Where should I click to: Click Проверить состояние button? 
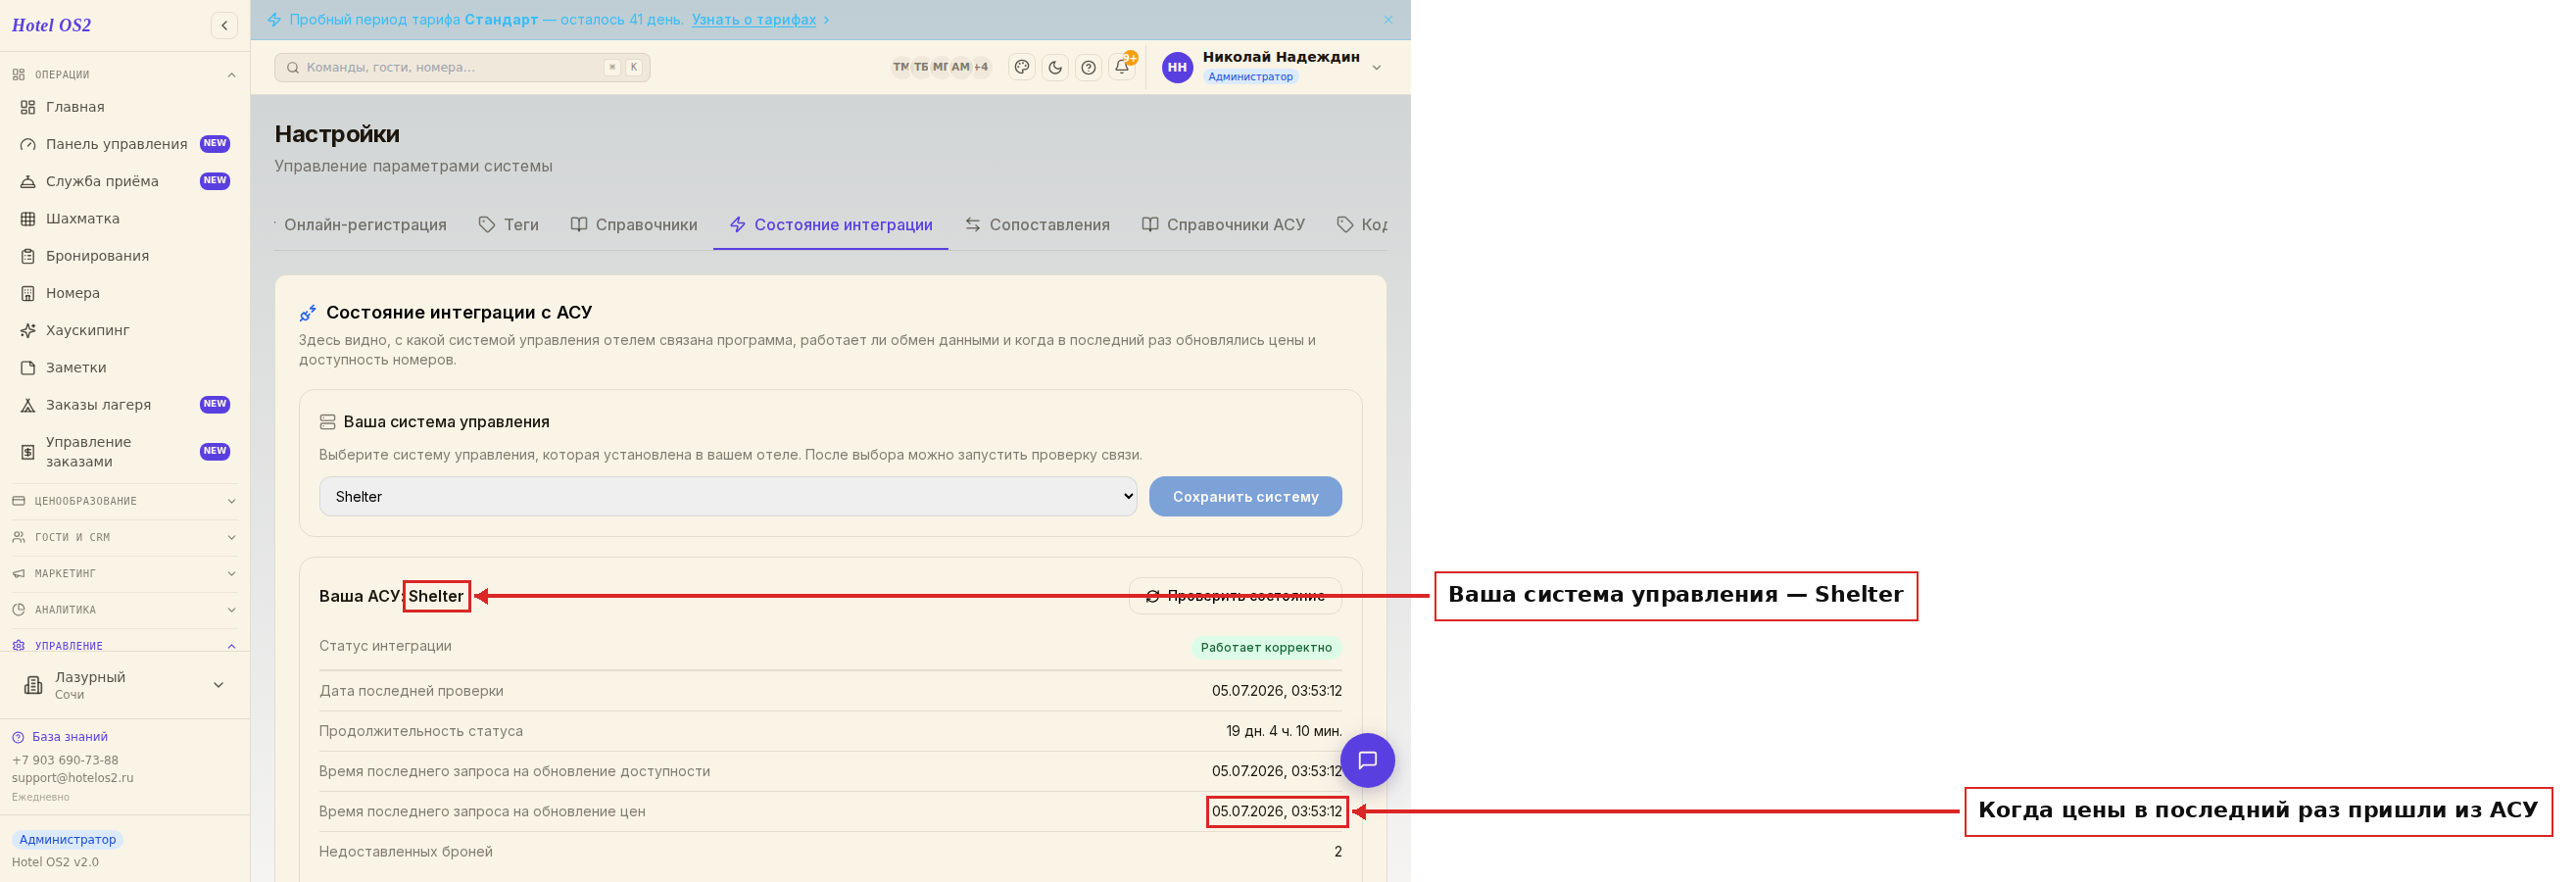1235,596
